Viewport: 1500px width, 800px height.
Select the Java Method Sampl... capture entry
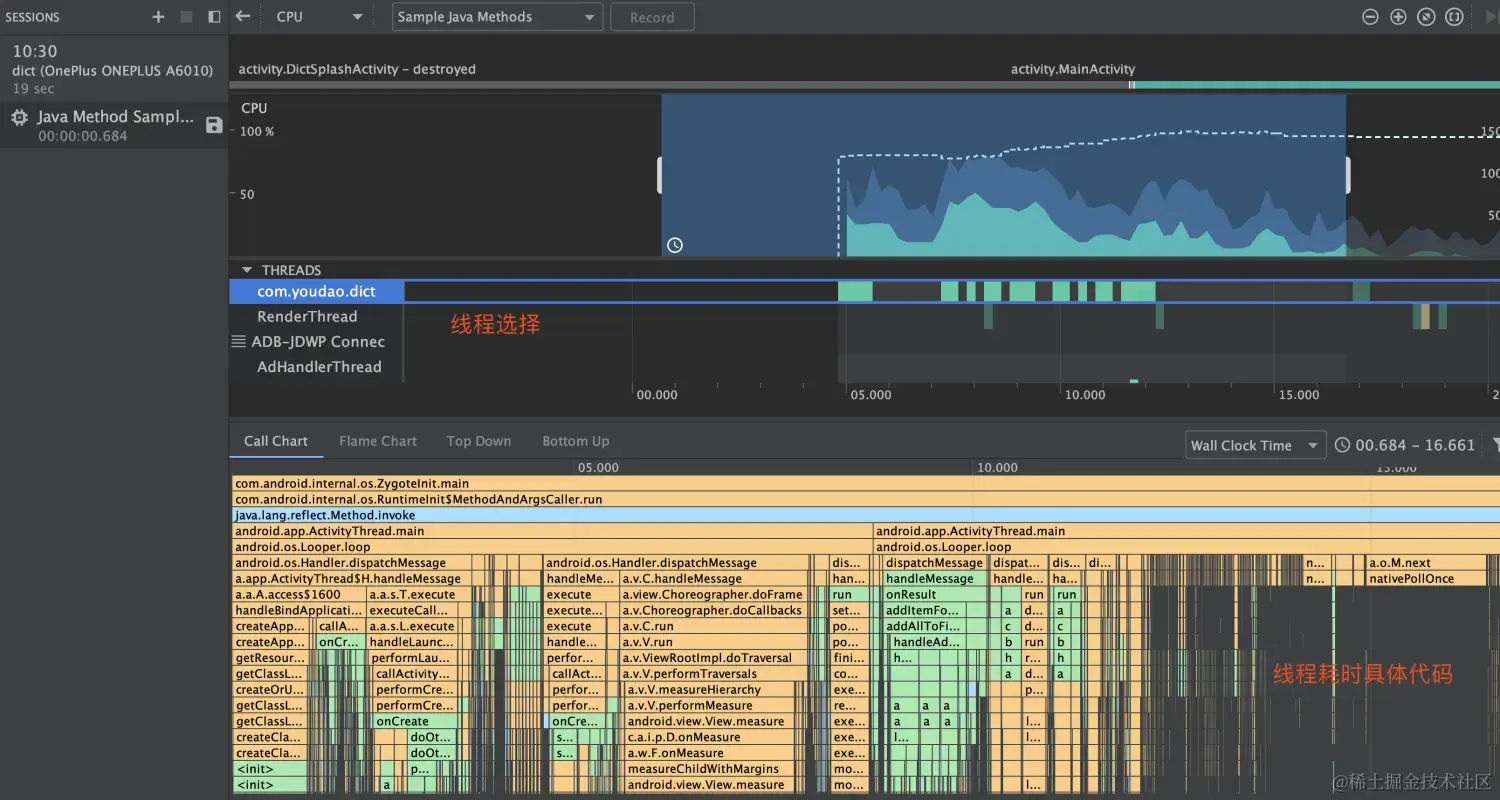114,125
